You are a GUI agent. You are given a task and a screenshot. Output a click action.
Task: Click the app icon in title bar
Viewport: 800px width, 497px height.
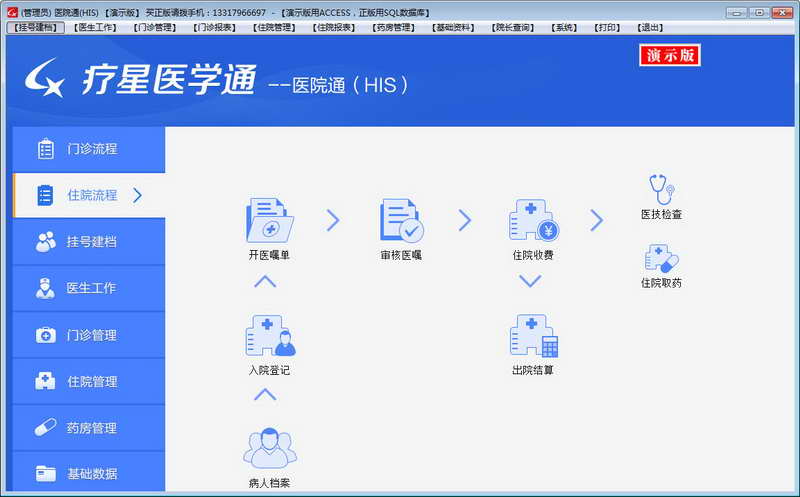12,12
